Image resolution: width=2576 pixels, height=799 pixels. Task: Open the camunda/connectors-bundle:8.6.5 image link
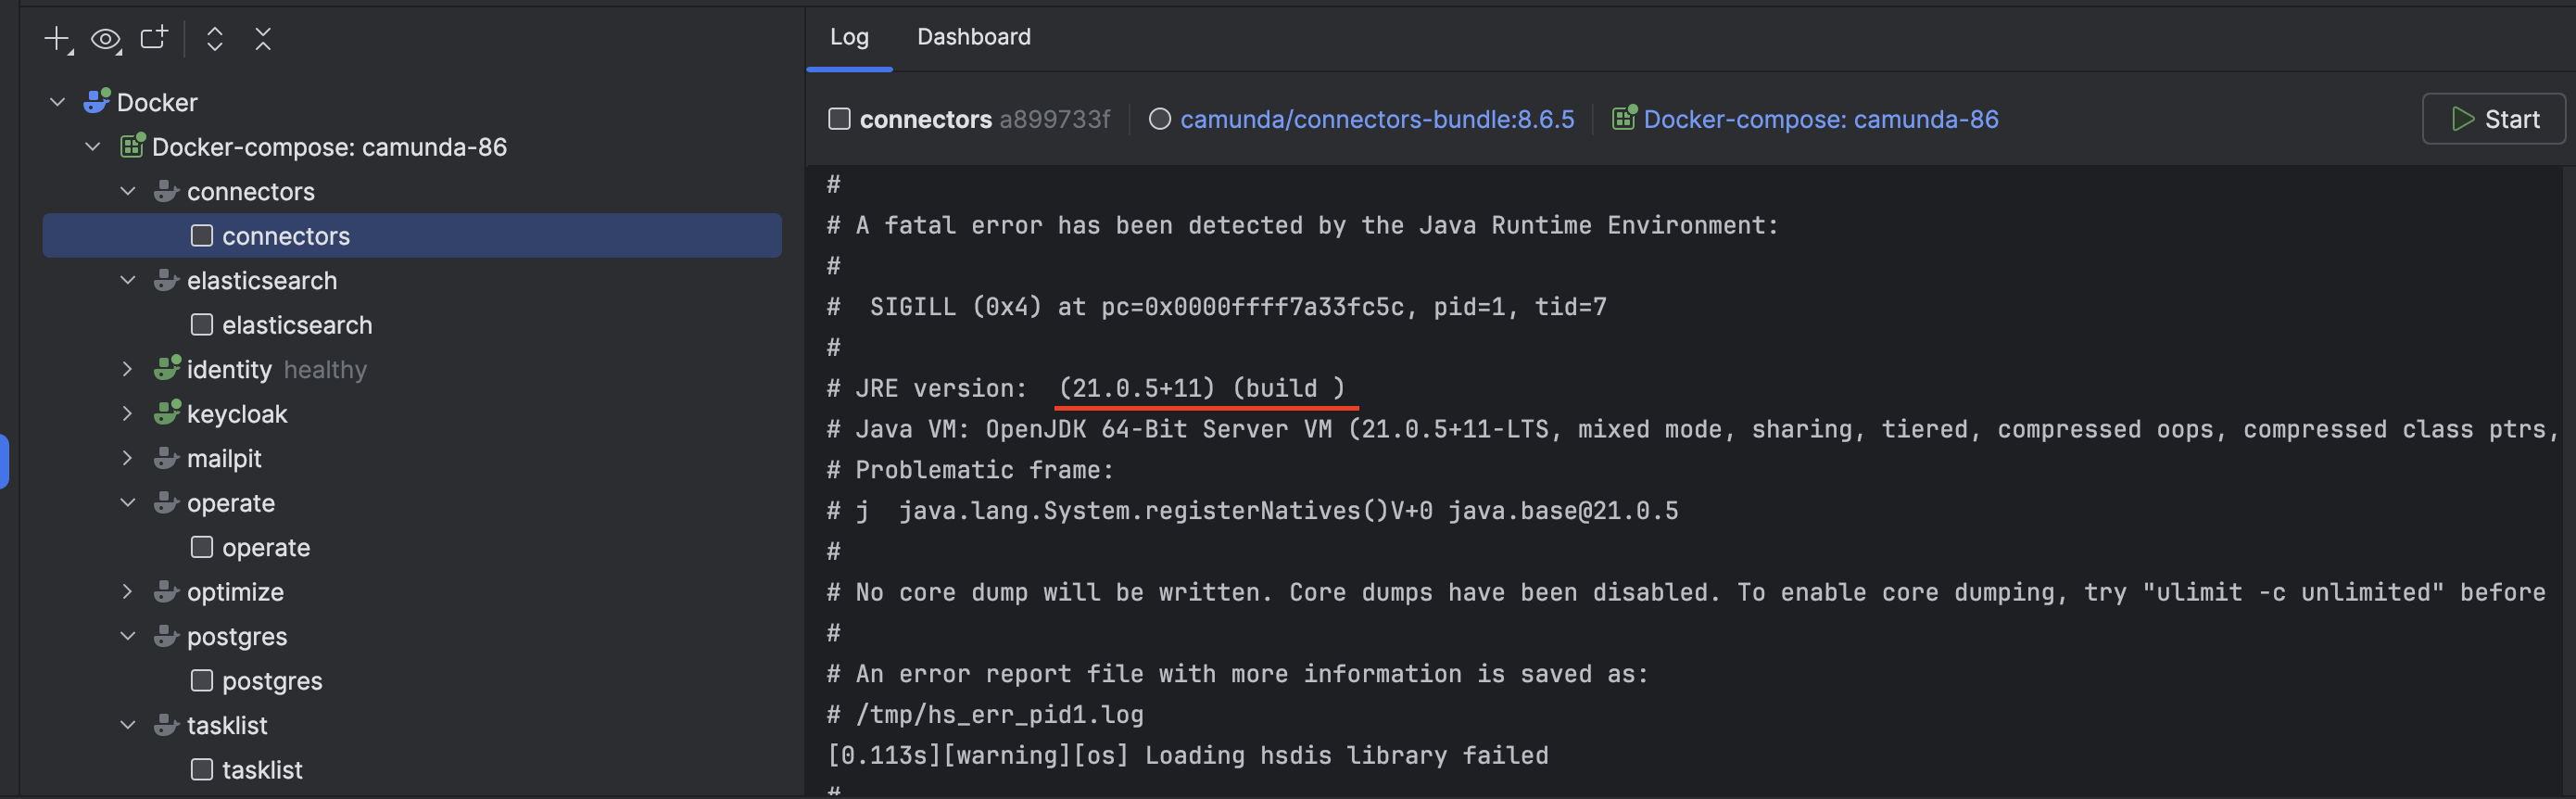pyautogui.click(x=1377, y=119)
